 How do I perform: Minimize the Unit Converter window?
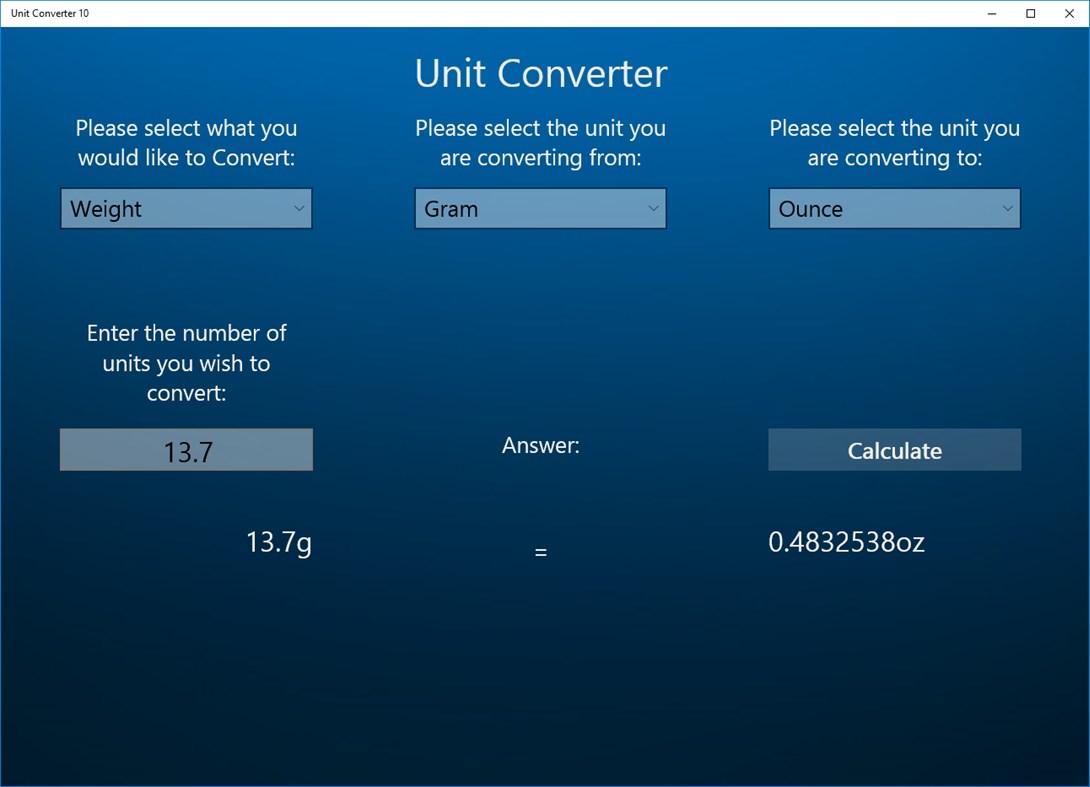coord(990,13)
